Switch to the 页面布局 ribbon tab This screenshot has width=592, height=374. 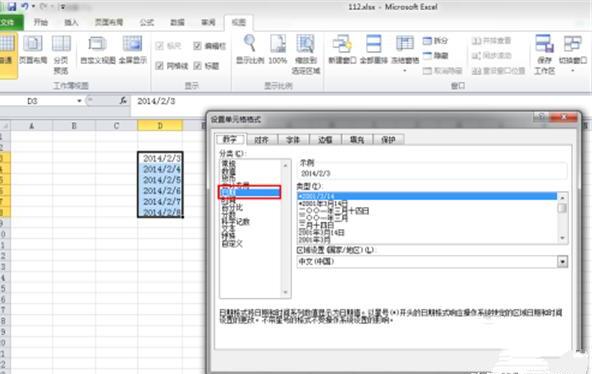[109, 23]
